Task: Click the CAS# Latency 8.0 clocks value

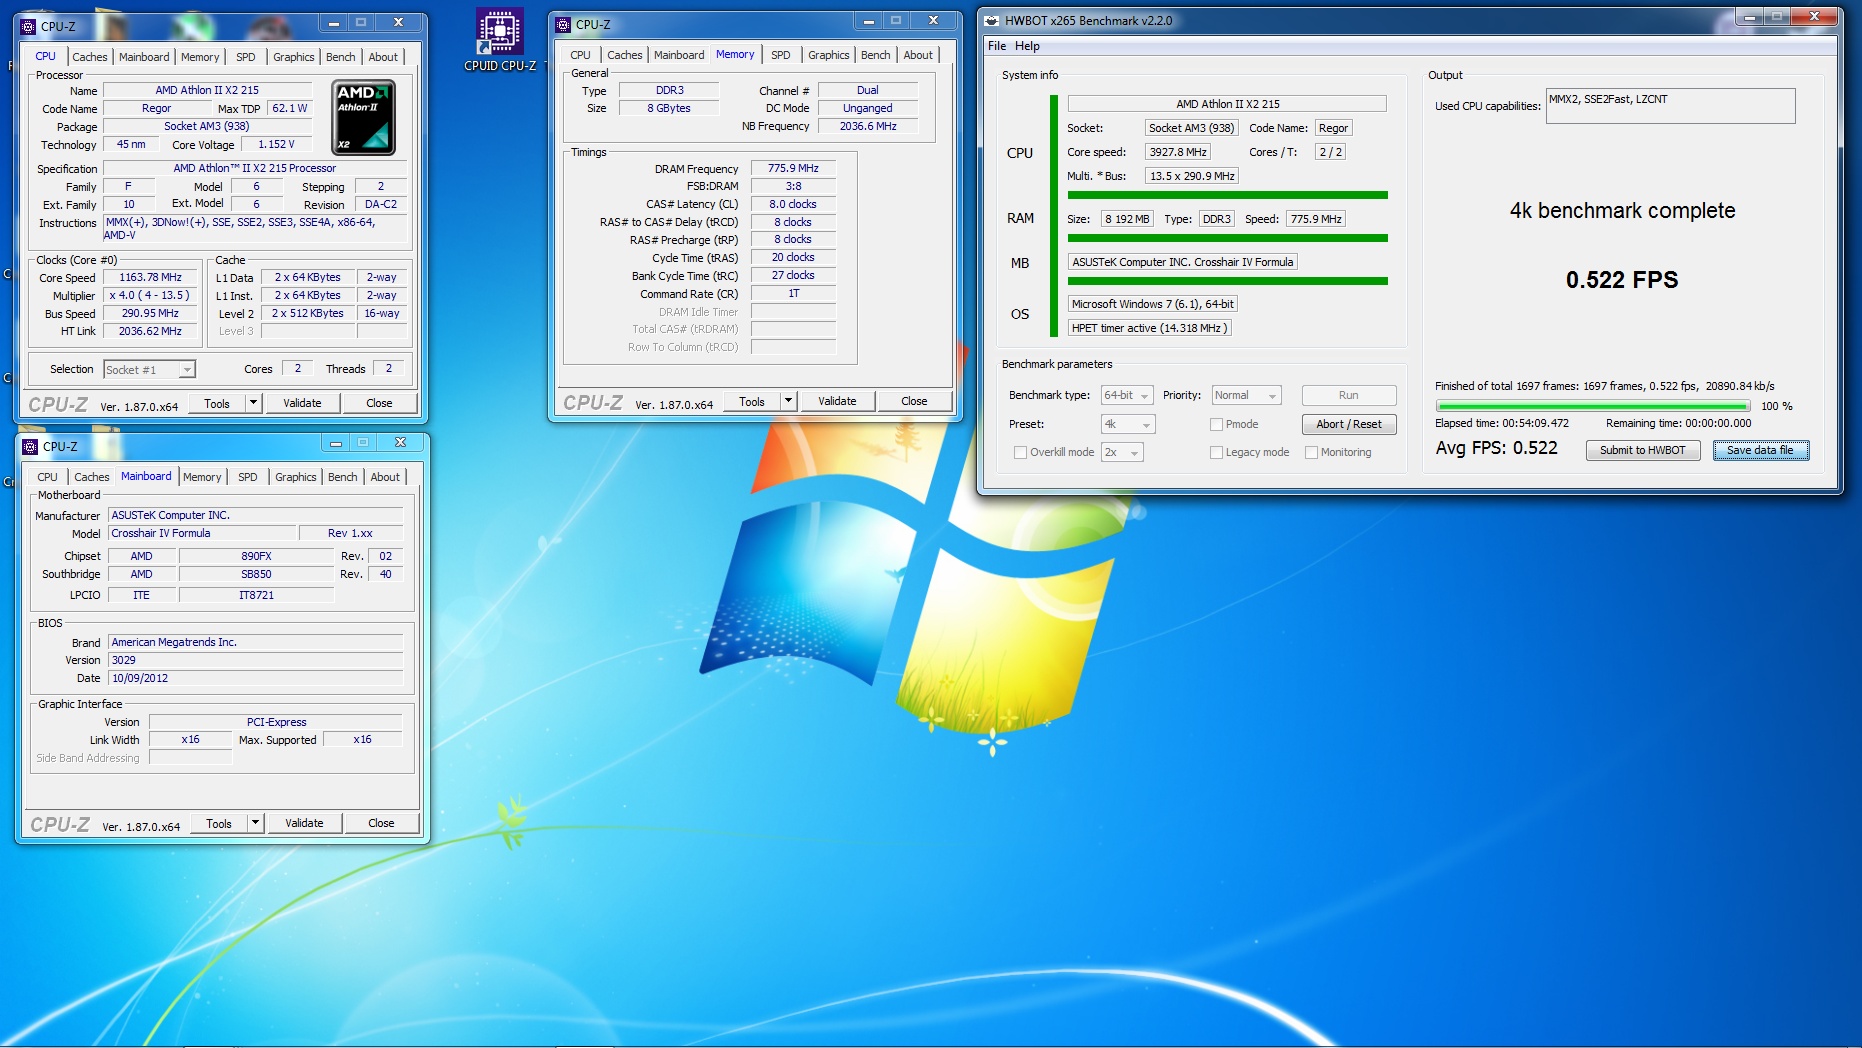Action: click(793, 204)
